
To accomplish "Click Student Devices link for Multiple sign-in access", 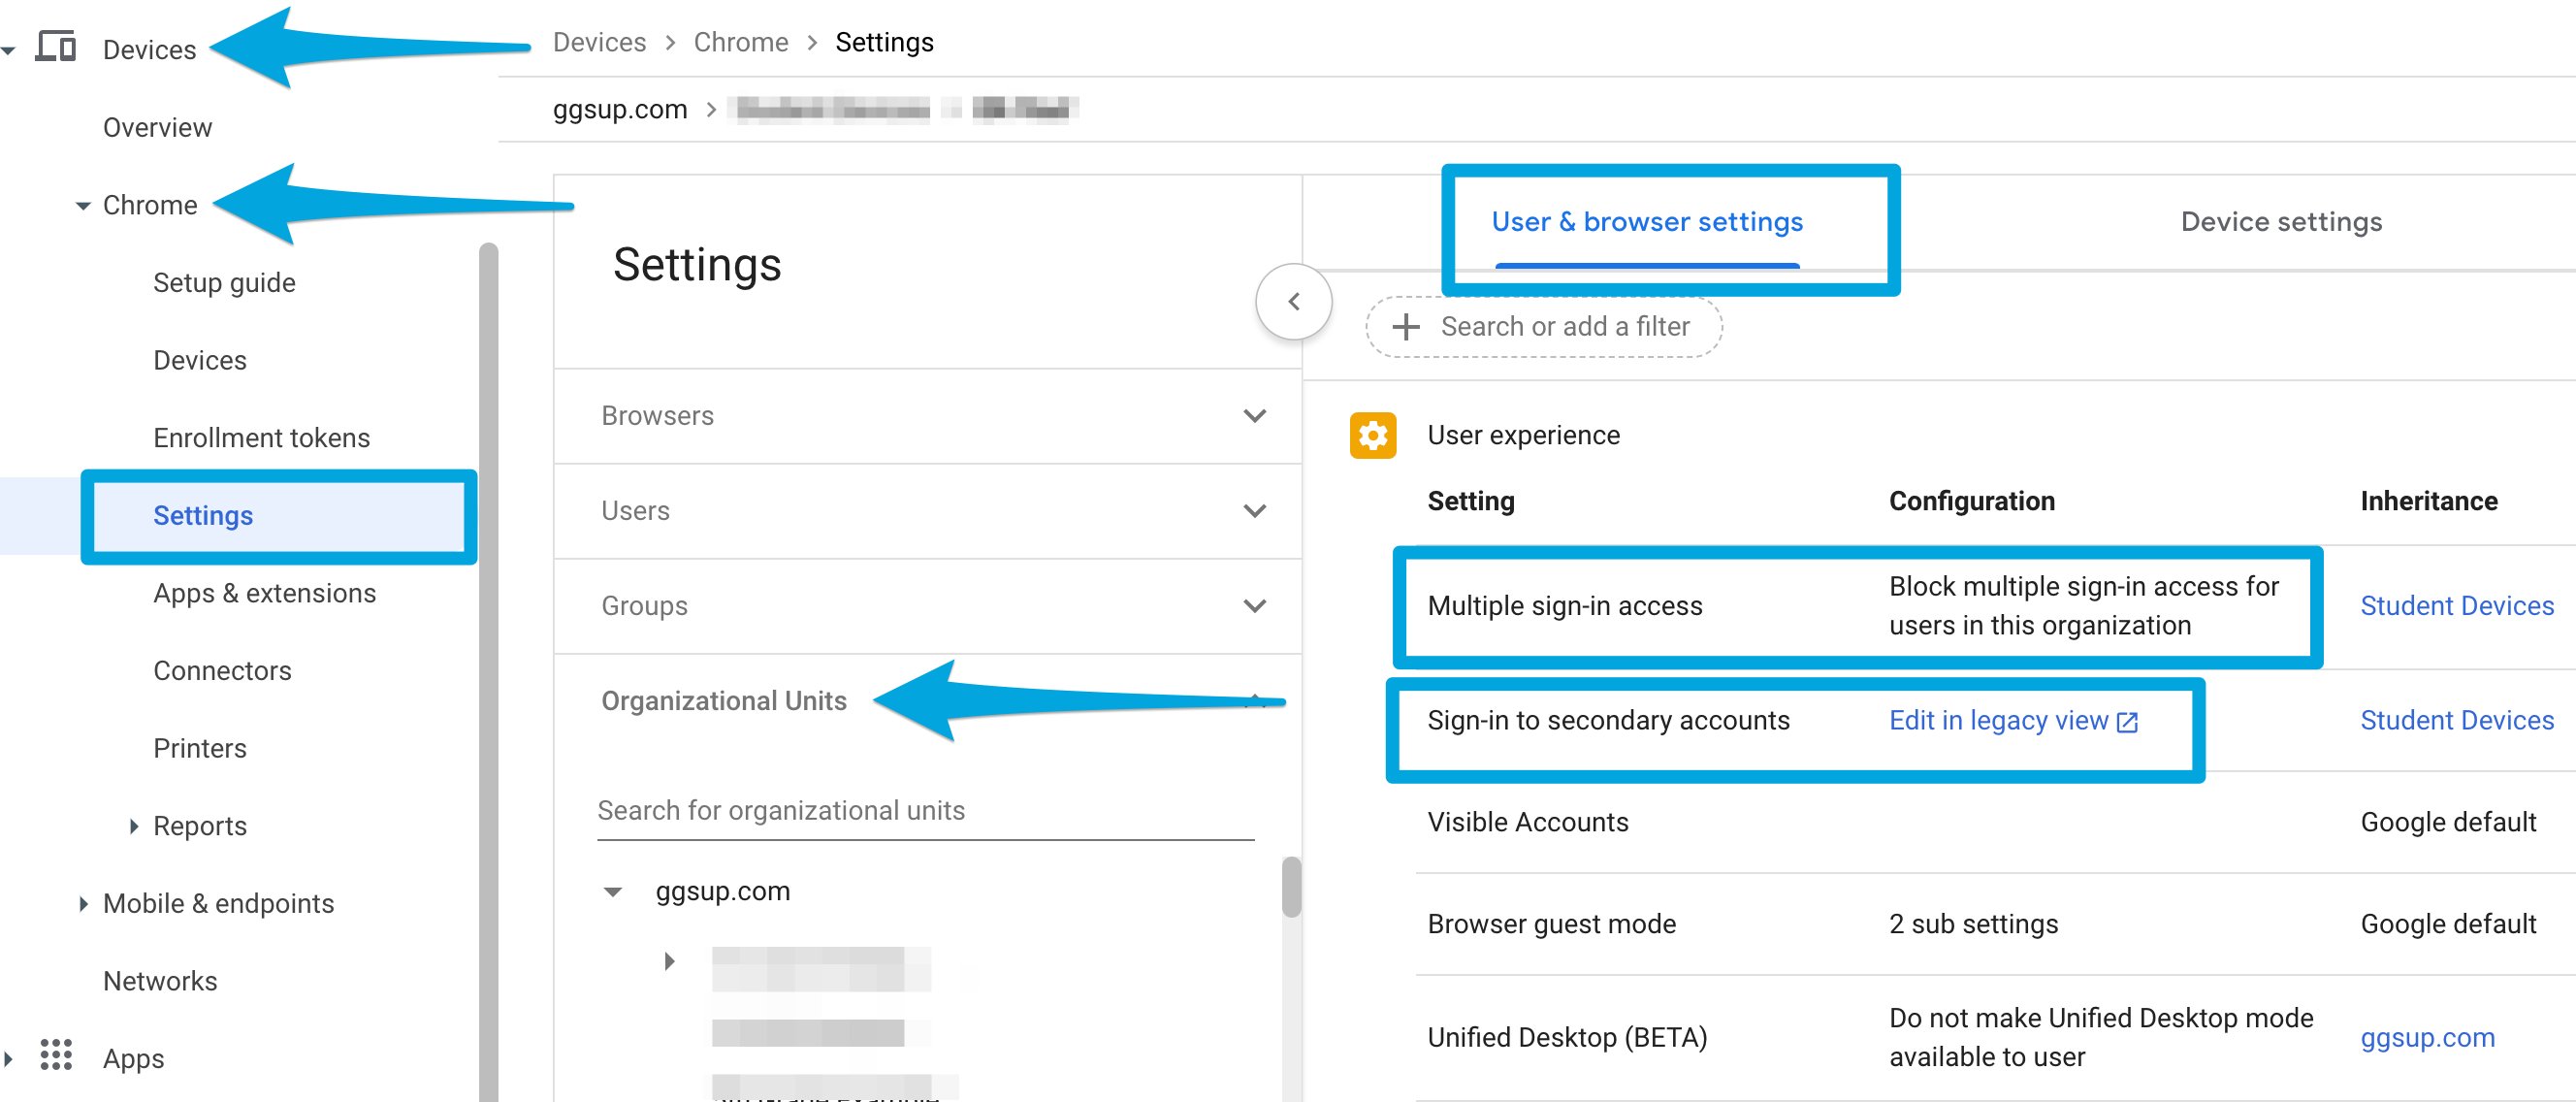I will coord(2456,606).
